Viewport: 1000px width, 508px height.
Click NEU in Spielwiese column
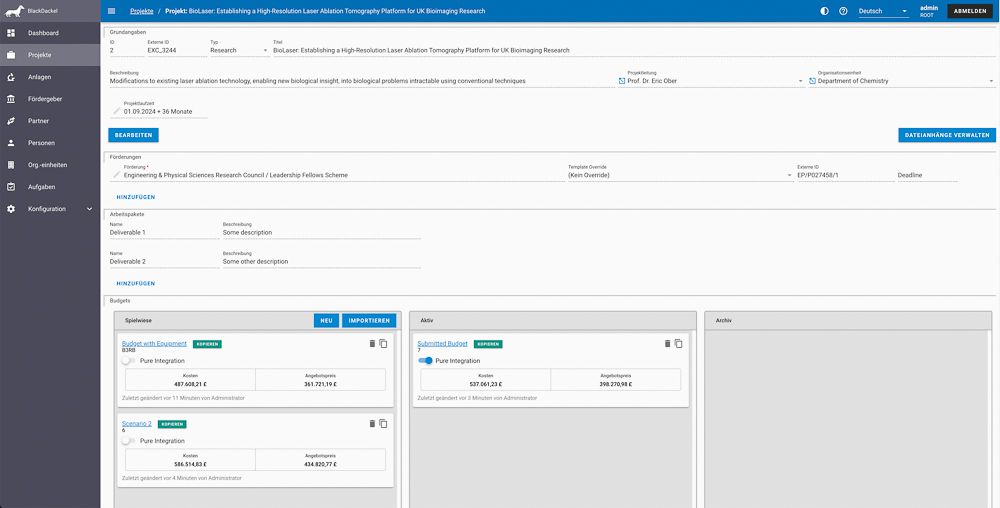[x=326, y=321]
